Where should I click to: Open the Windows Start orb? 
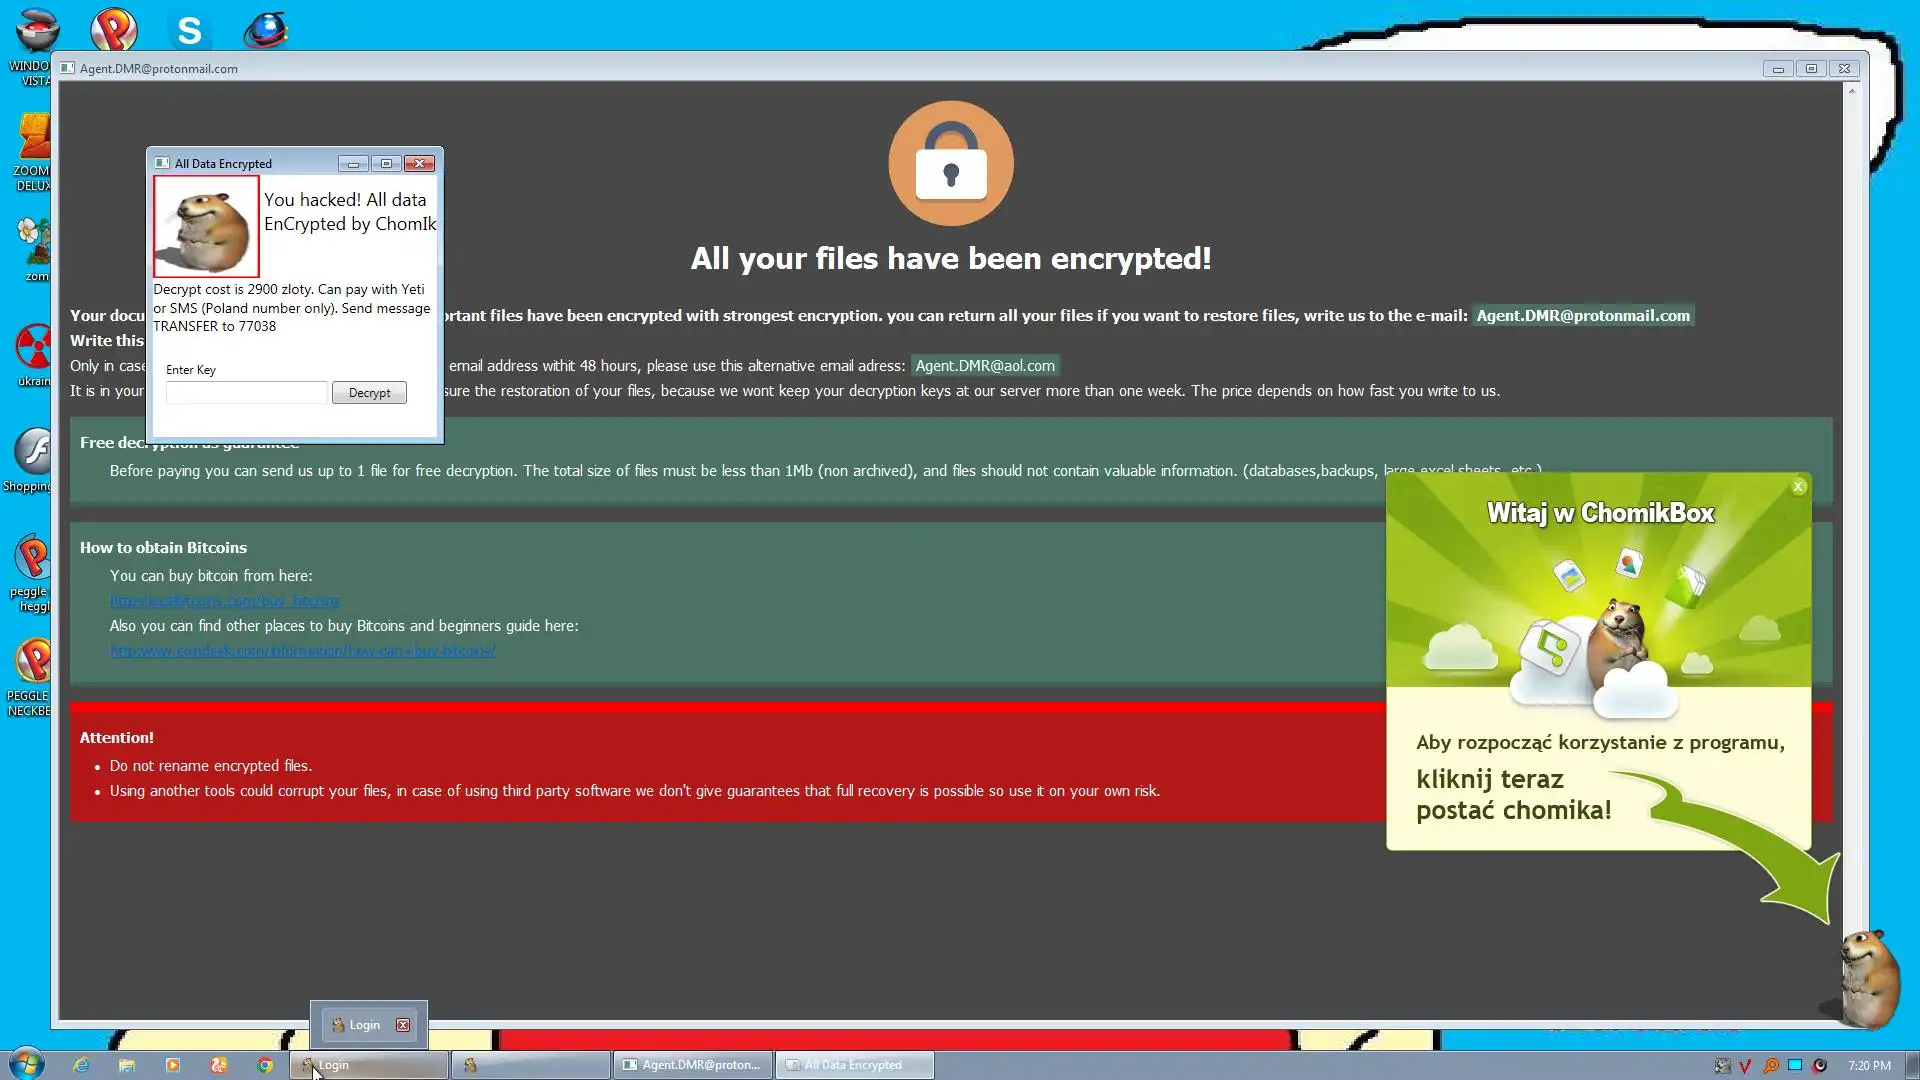coord(27,1064)
